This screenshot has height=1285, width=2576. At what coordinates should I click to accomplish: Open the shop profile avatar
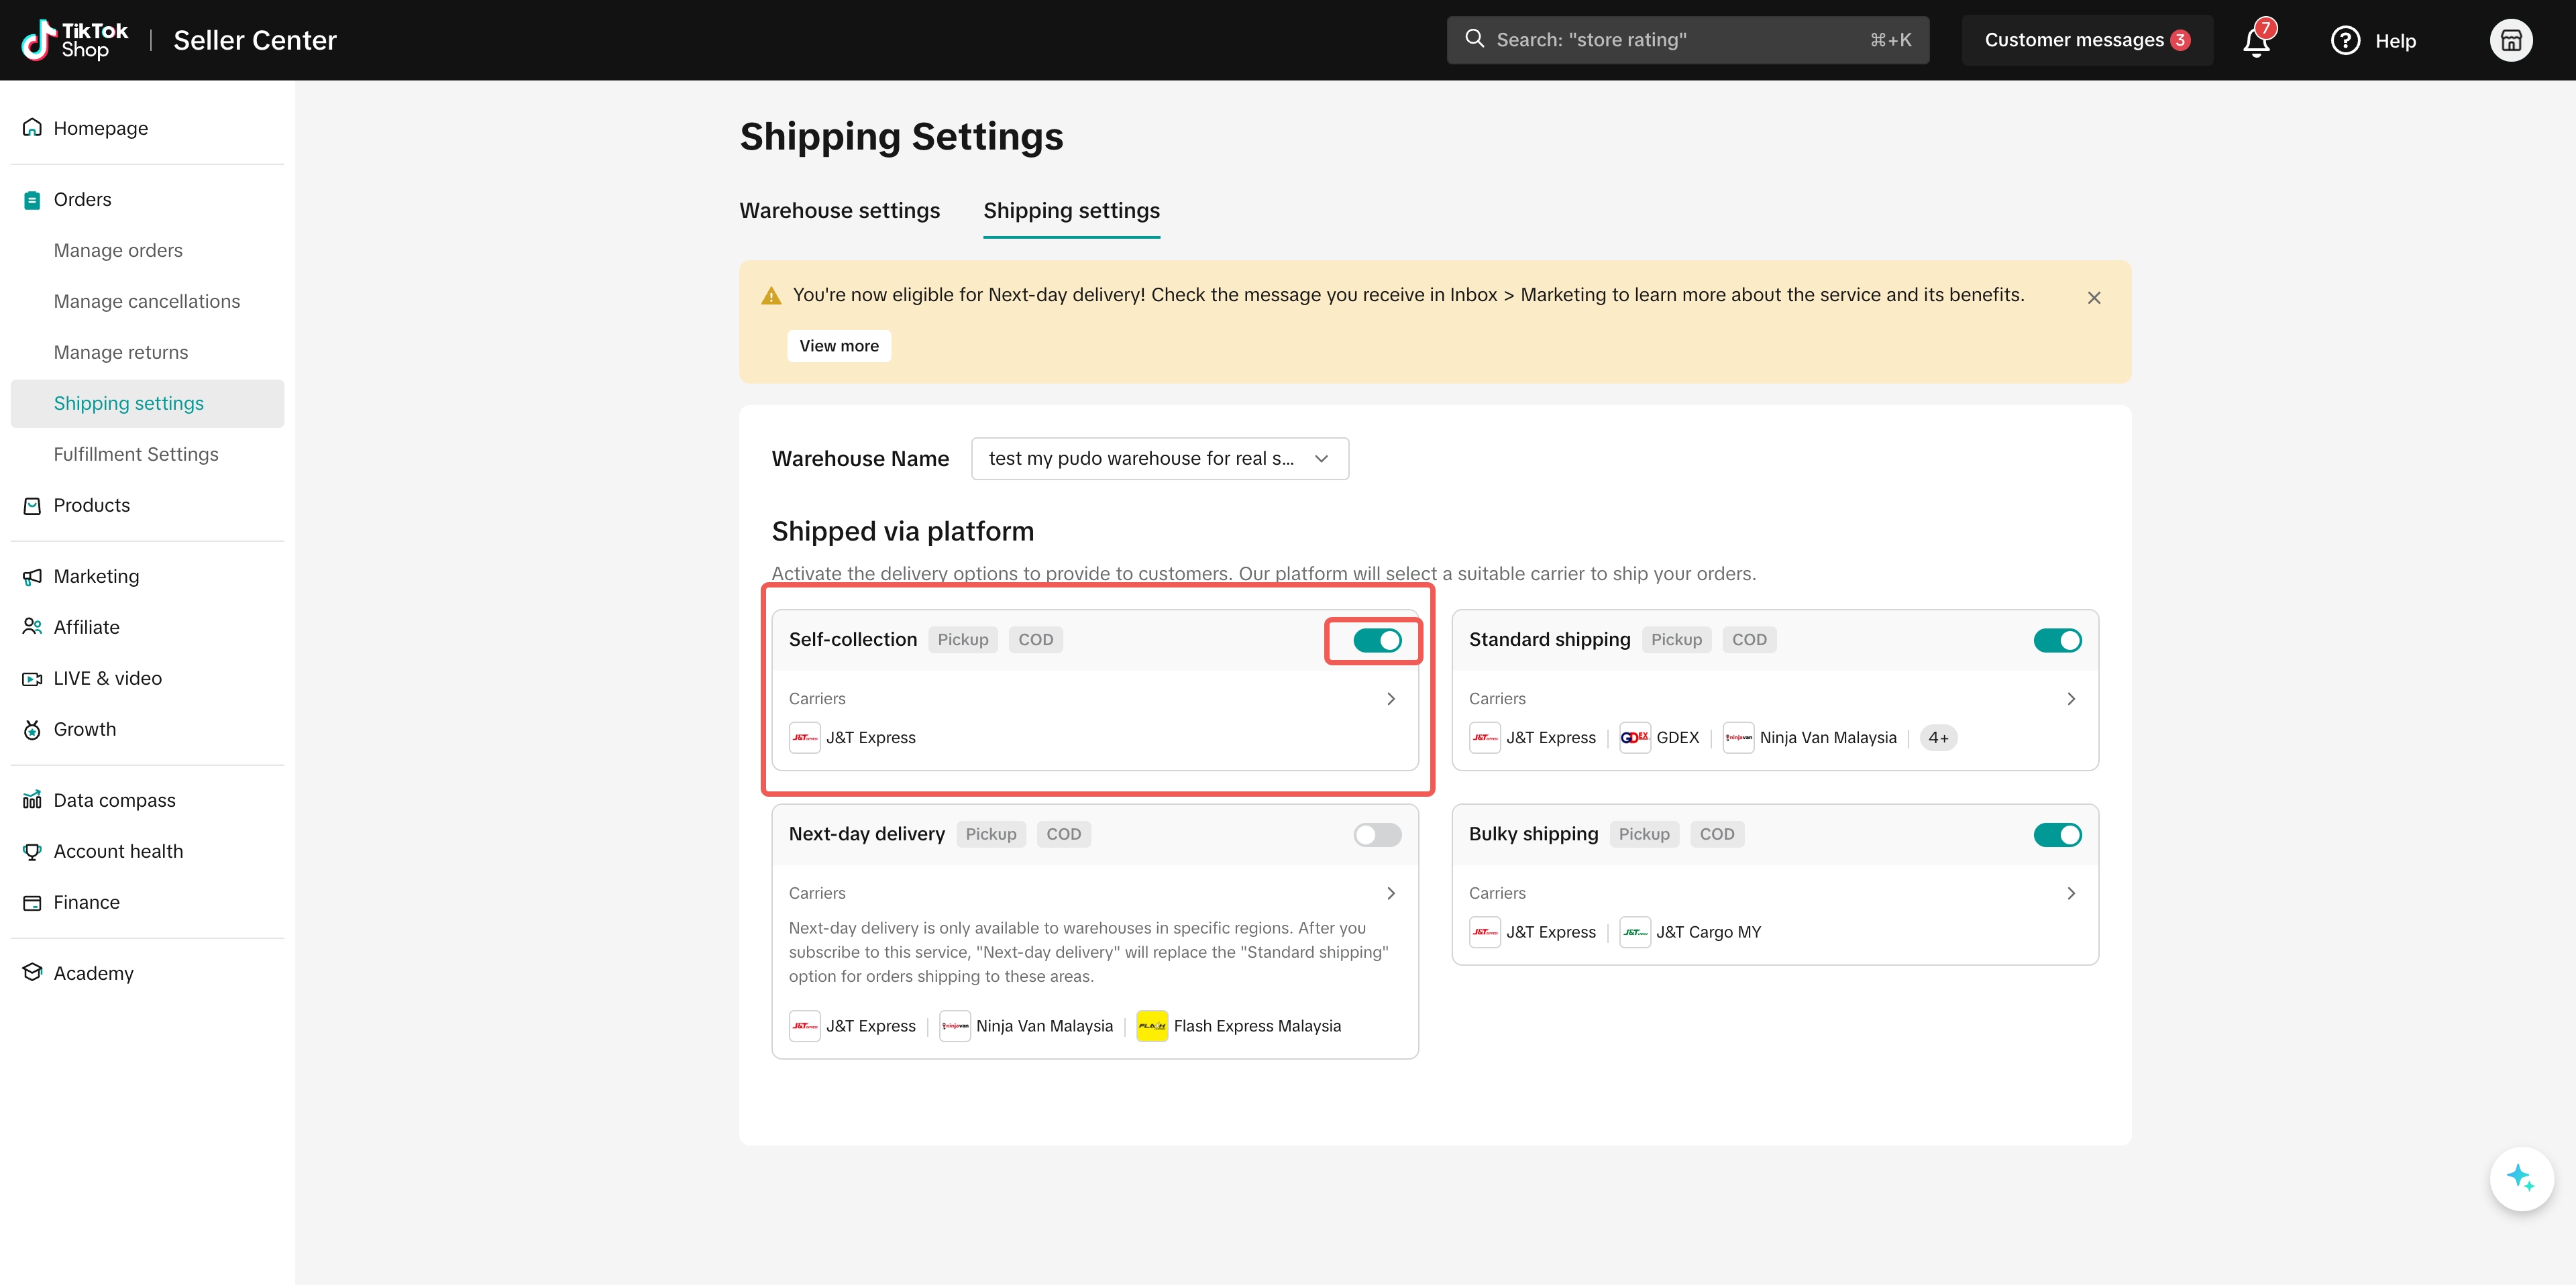pos(2510,40)
